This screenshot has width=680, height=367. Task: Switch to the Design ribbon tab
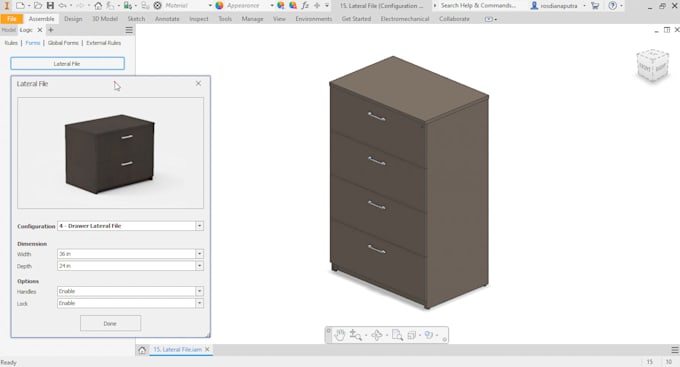73,19
